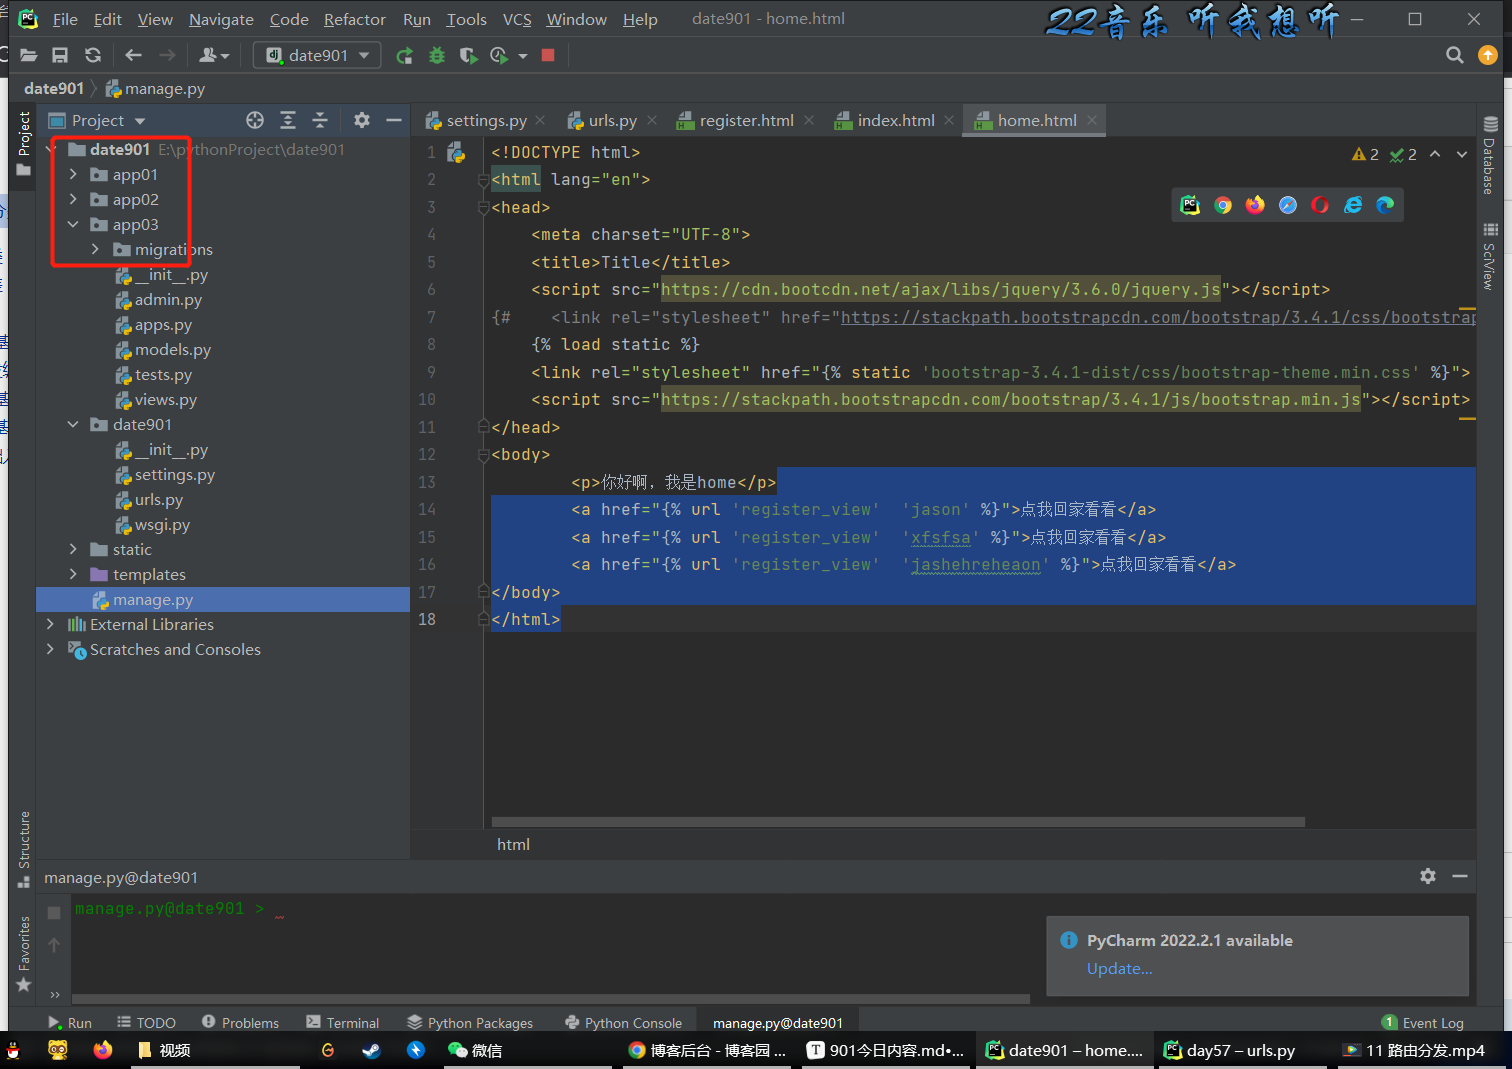Switch to the urls.py editor tab
Viewport: 1512px width, 1069px height.
612,121
